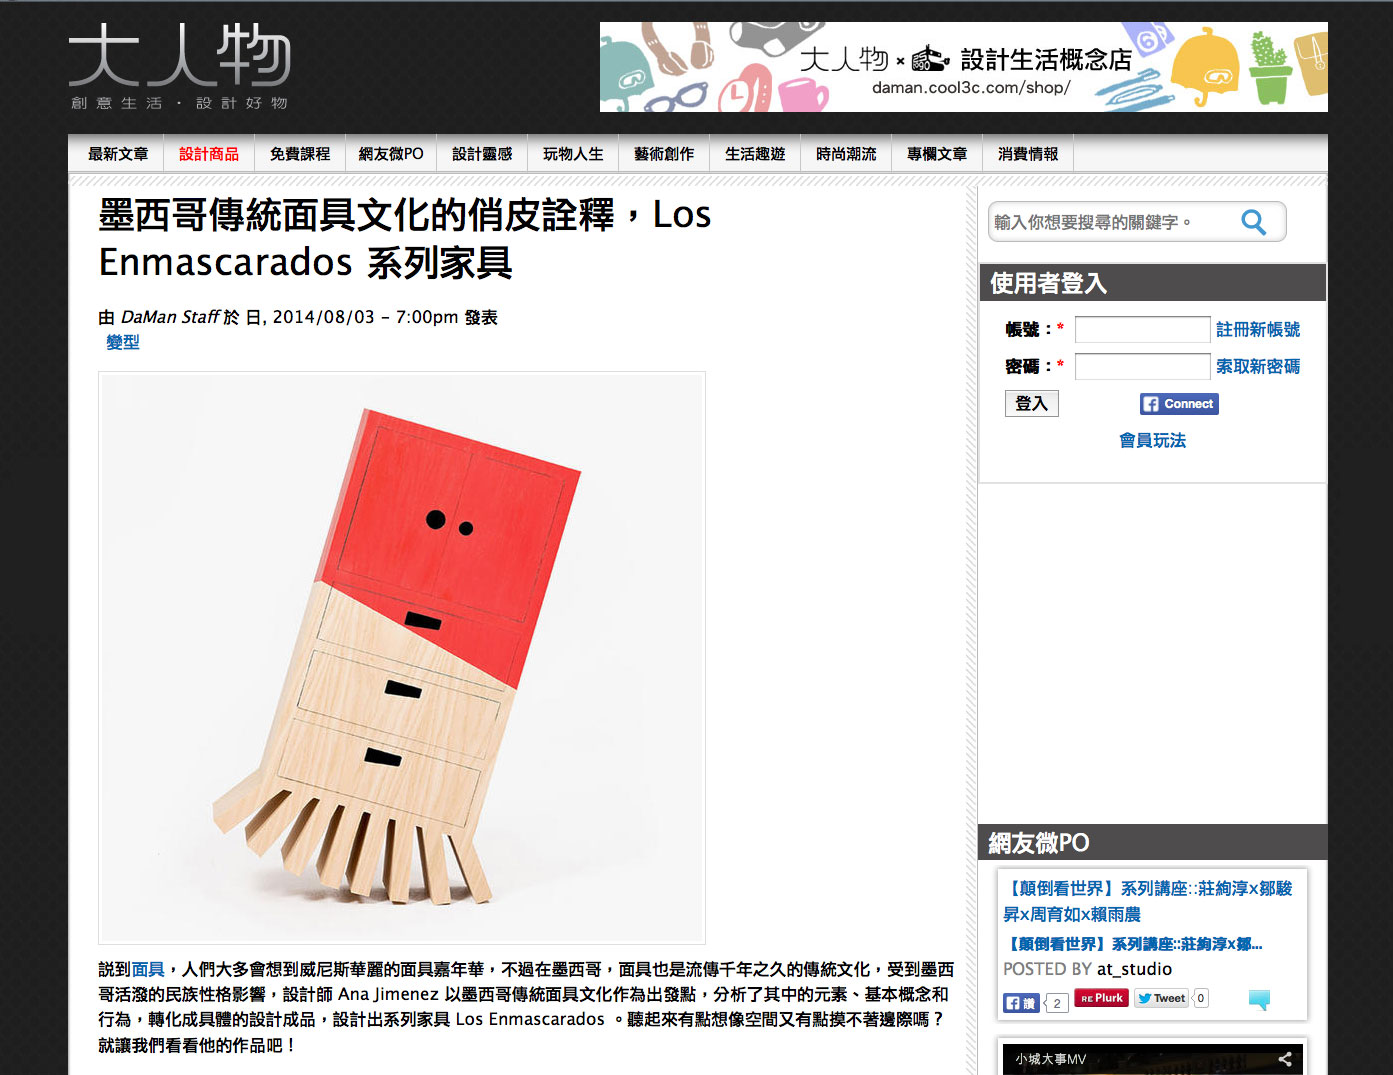The image size is (1393, 1075).
Task: Focus the 帳號 input field
Action: (1143, 329)
